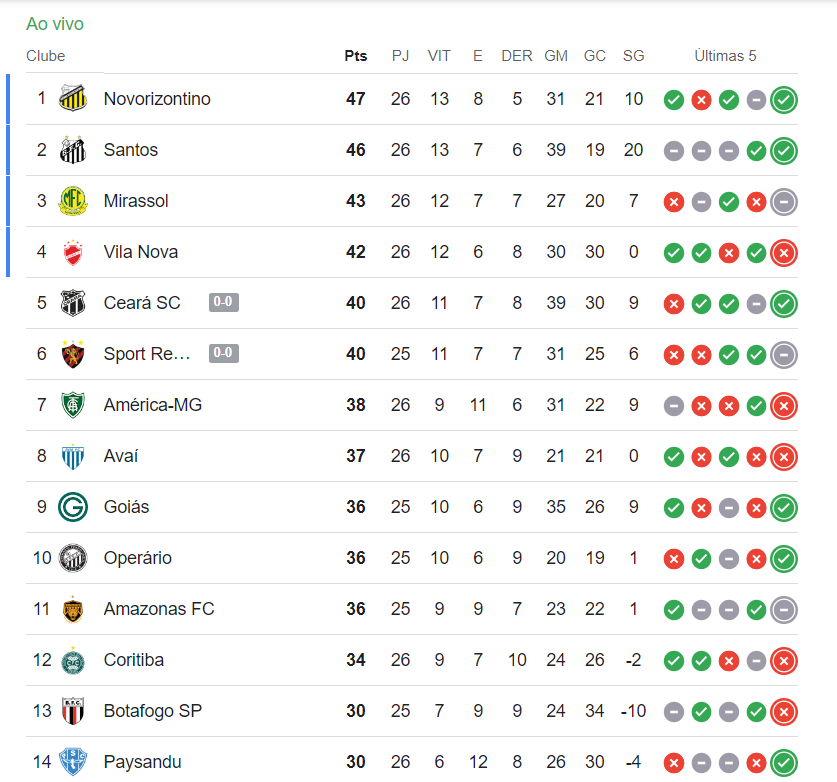Click Vila Nova's latest result loss icon
This screenshot has height=782, width=837.
784,252
